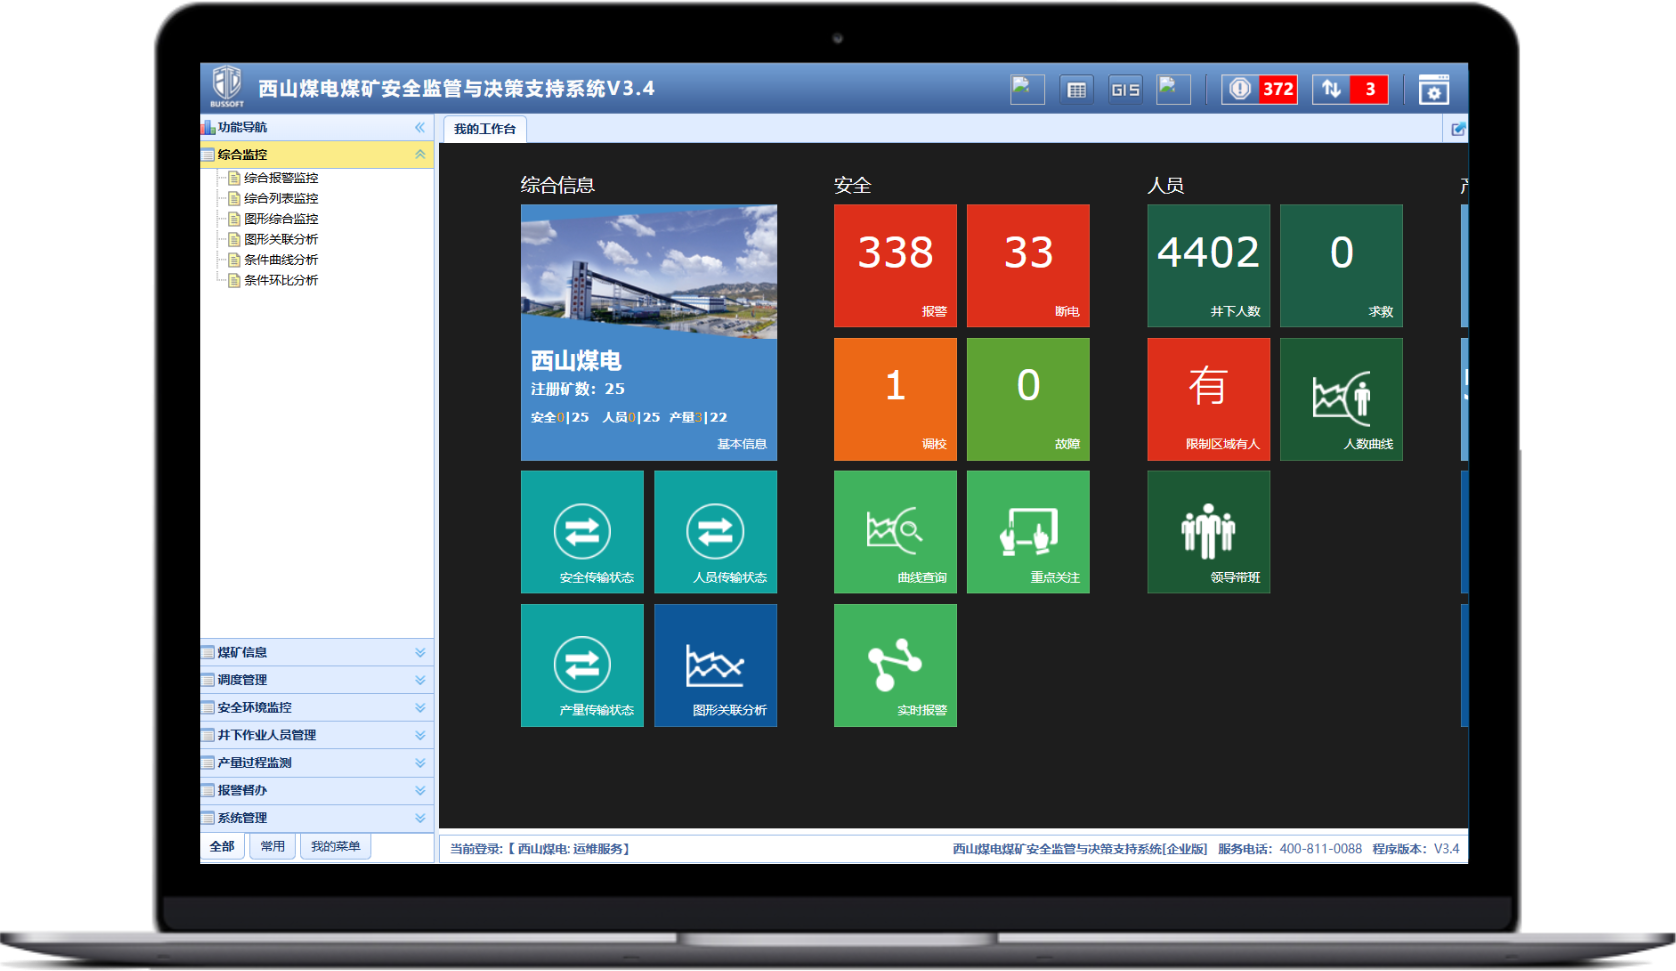Open 条件曲线分析 in the tree

(281, 260)
